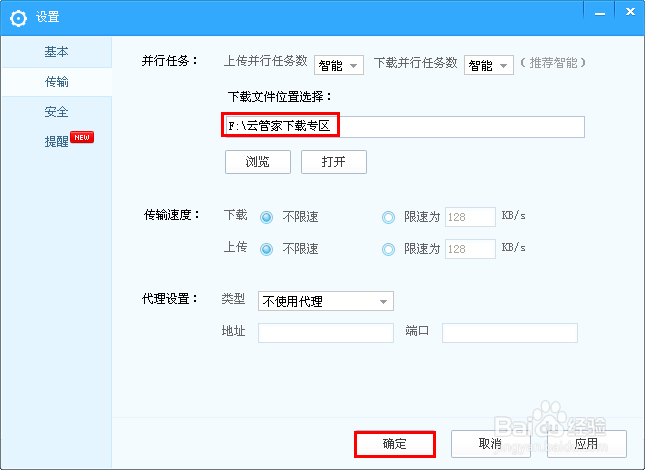Click the 应用 button
This screenshot has height=470, width=645.
click(x=587, y=444)
